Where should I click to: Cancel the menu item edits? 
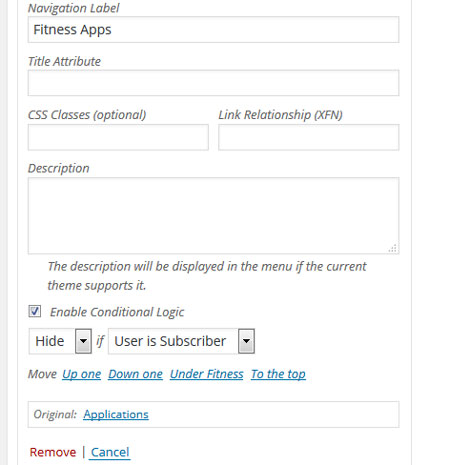click(x=110, y=452)
